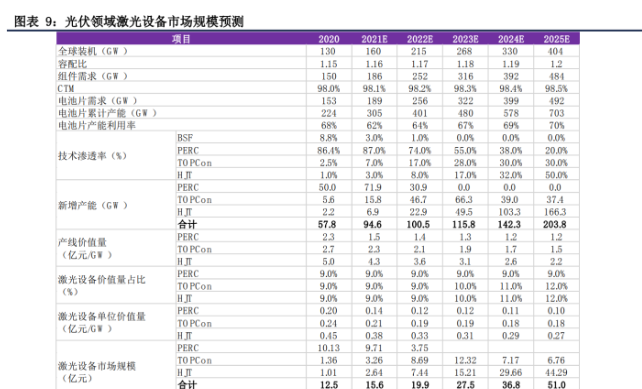This screenshot has height=389, width=642.
Task: Click the 全球装机（GW）row label
Action: point(93,51)
